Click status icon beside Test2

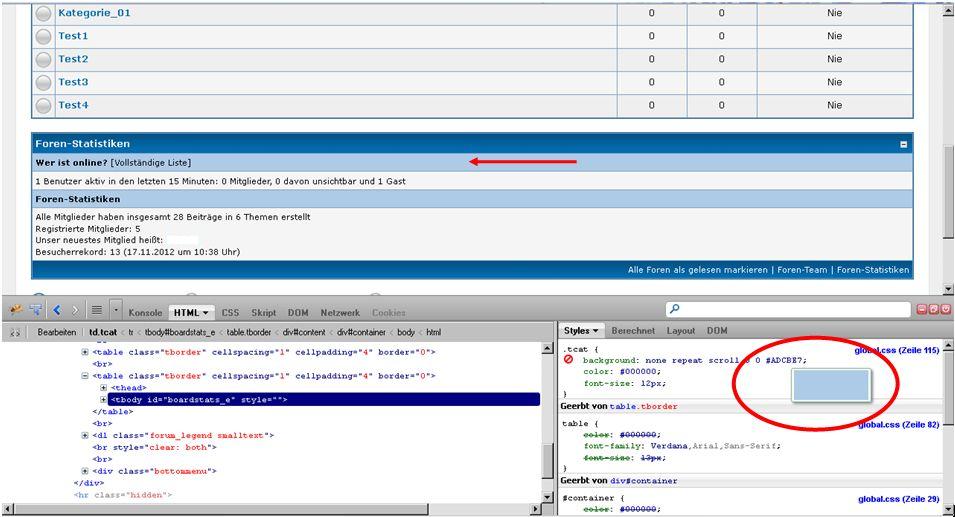tap(43, 59)
